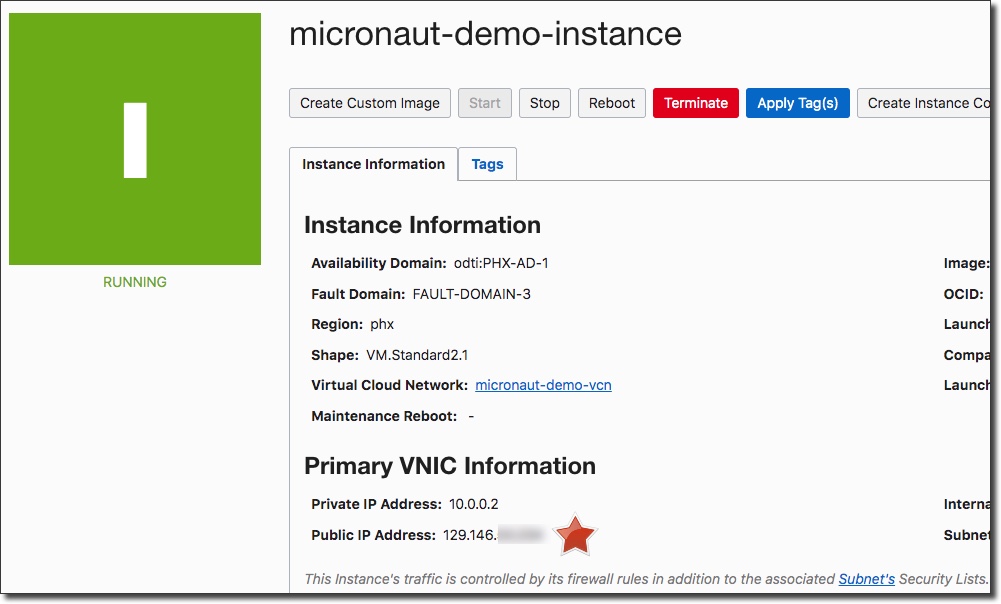Follow the Subnet's security lists link
This screenshot has height=604, width=1001.
(866, 579)
